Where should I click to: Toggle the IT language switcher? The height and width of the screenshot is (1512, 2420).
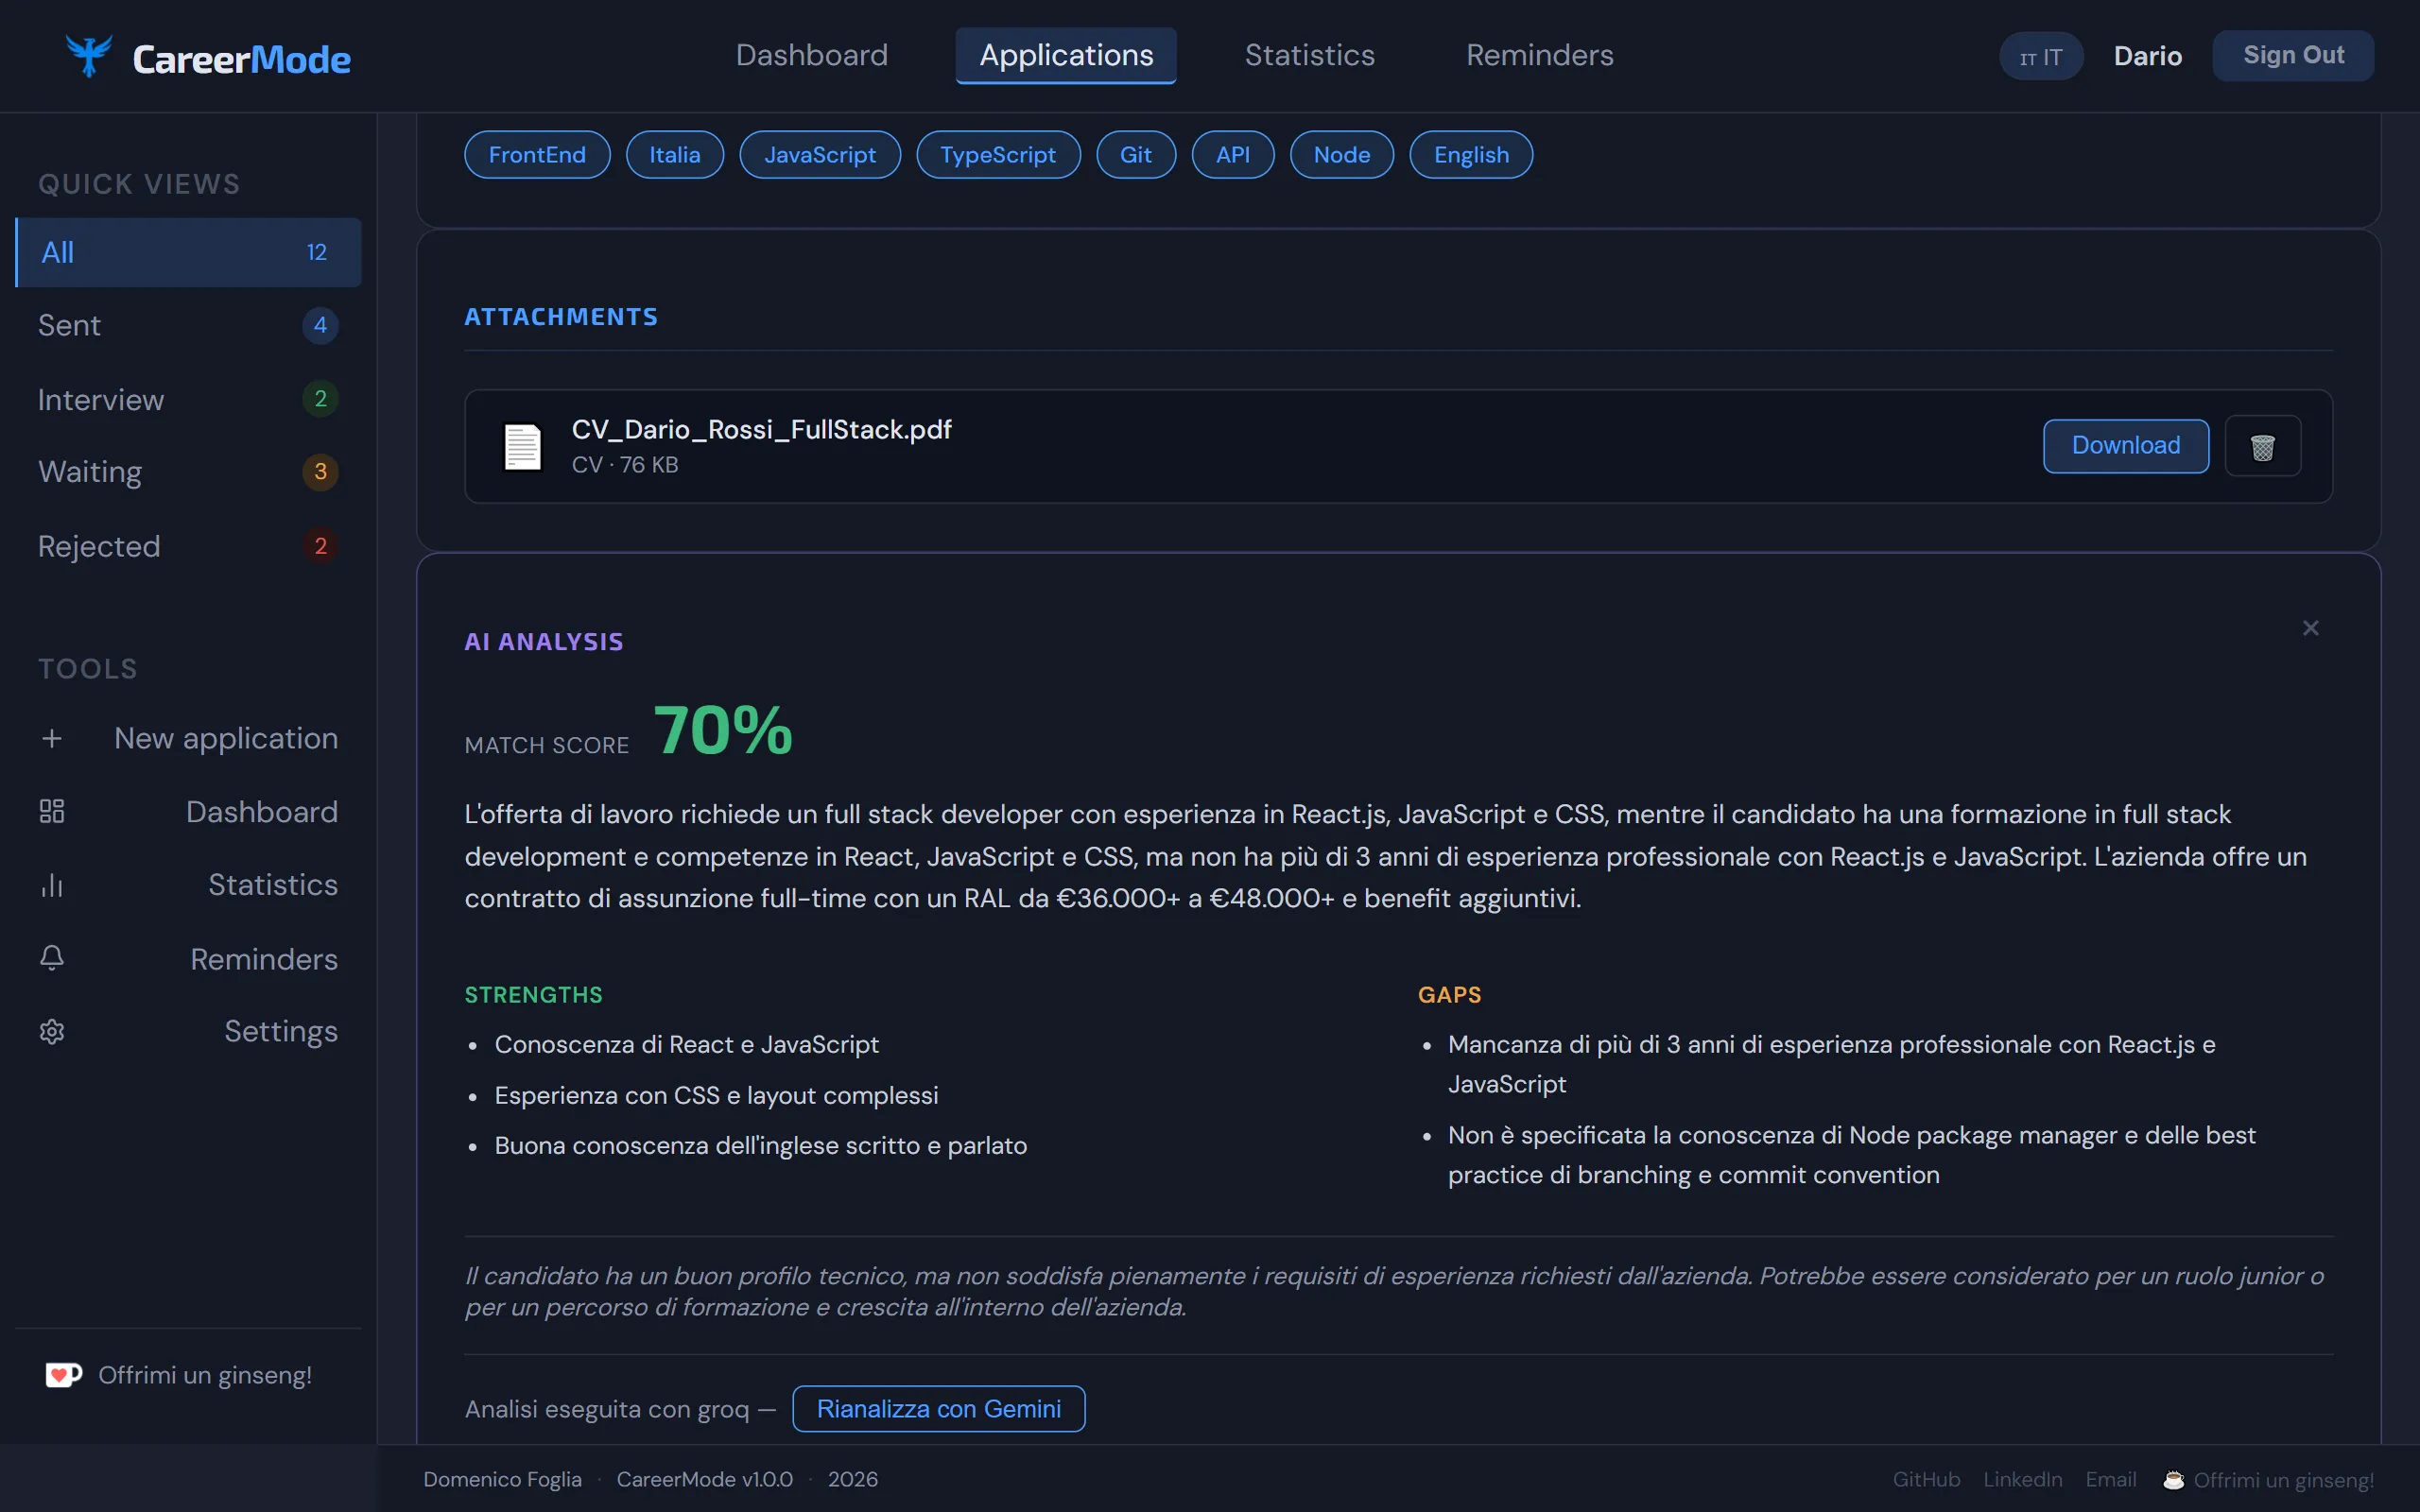tap(2040, 57)
